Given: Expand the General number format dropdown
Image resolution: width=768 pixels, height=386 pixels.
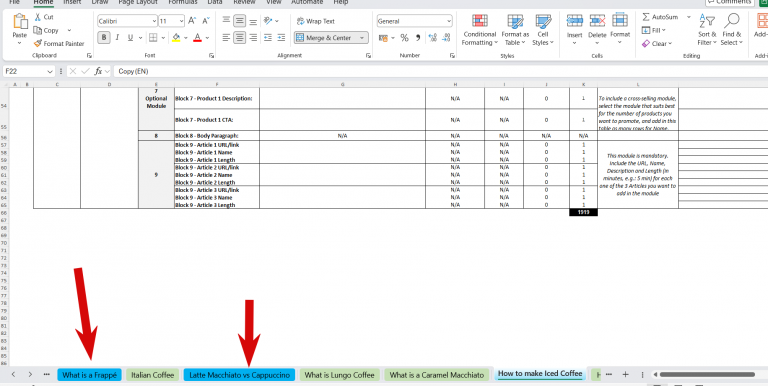Looking at the screenshot, I should point(449,21).
